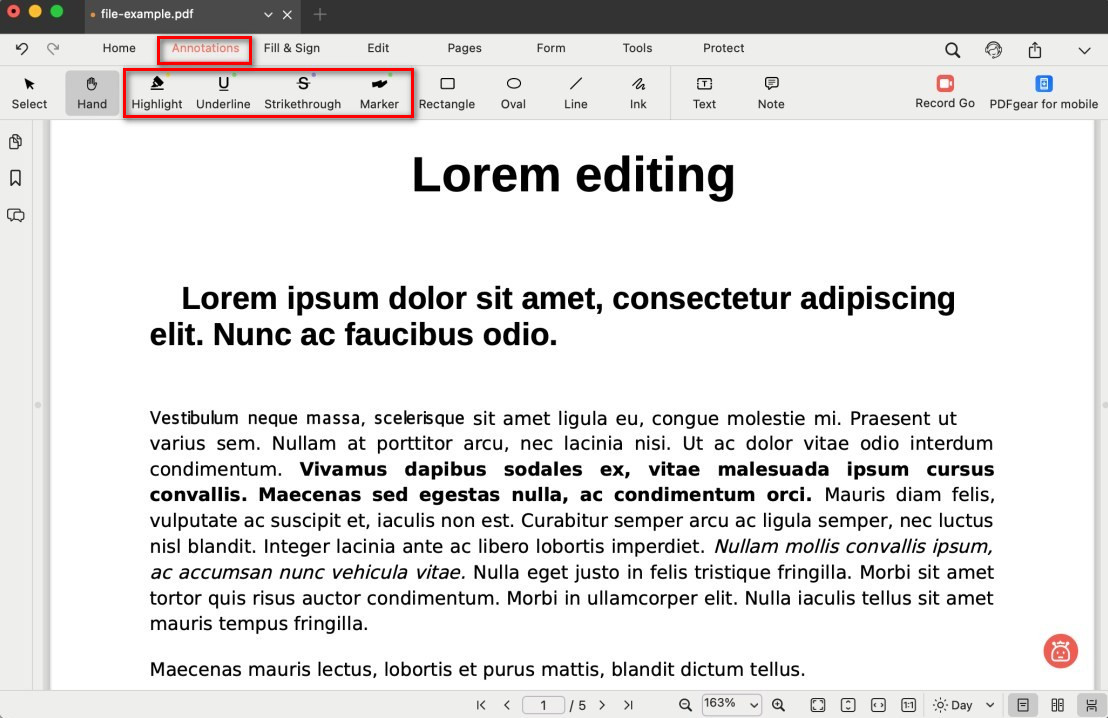Select the Oval shape tool

pos(513,93)
